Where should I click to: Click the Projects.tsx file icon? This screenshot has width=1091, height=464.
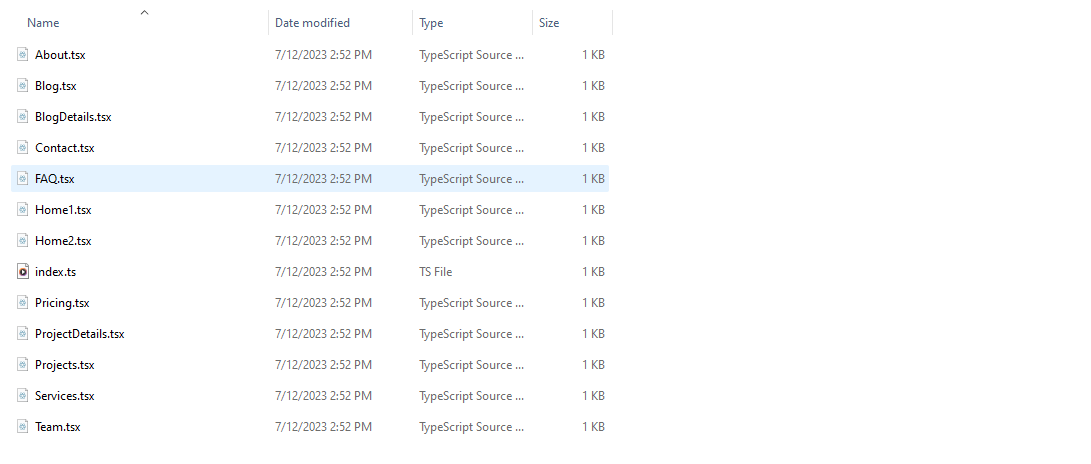pos(23,365)
